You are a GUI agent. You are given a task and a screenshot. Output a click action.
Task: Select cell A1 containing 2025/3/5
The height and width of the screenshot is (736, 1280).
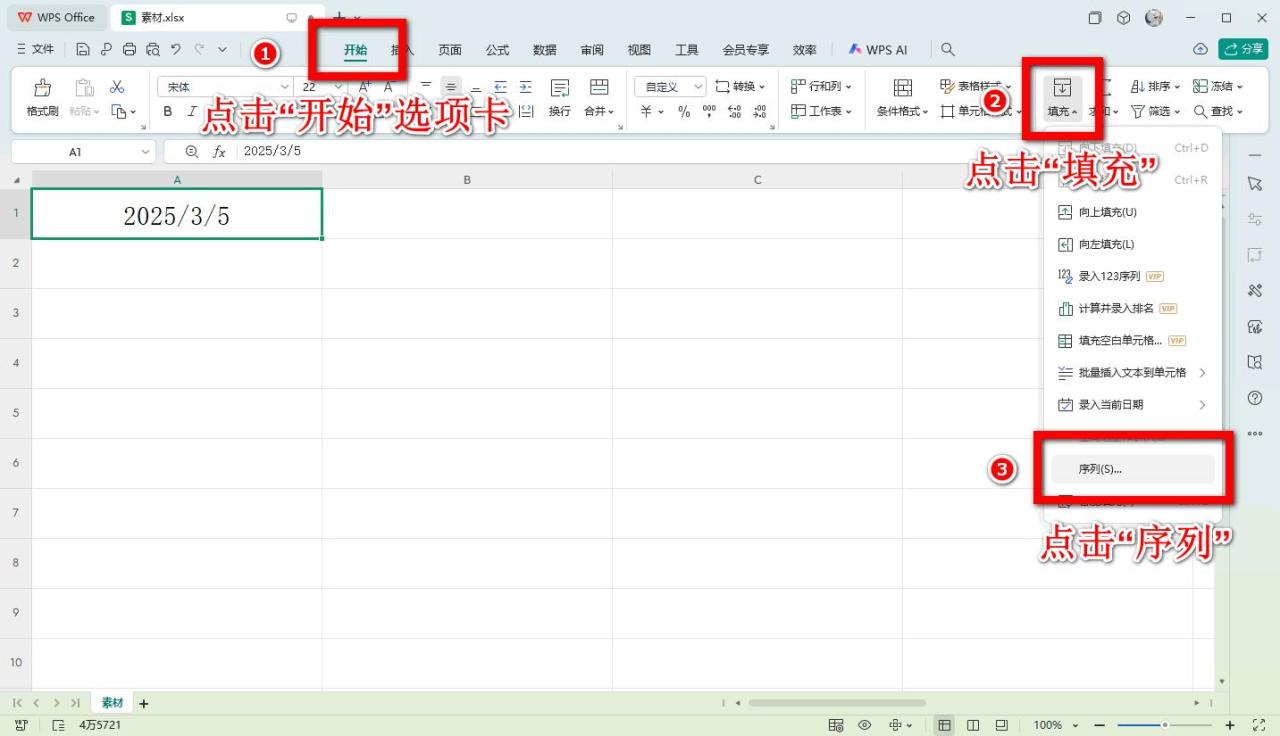177,214
